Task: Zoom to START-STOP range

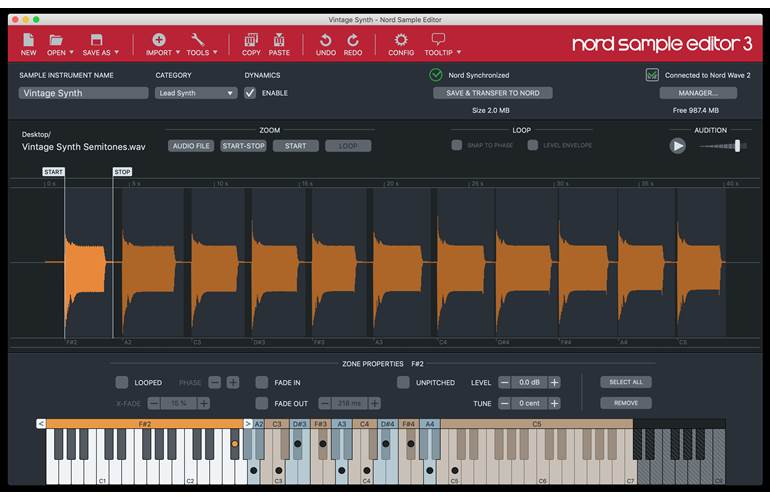Action: [x=243, y=146]
